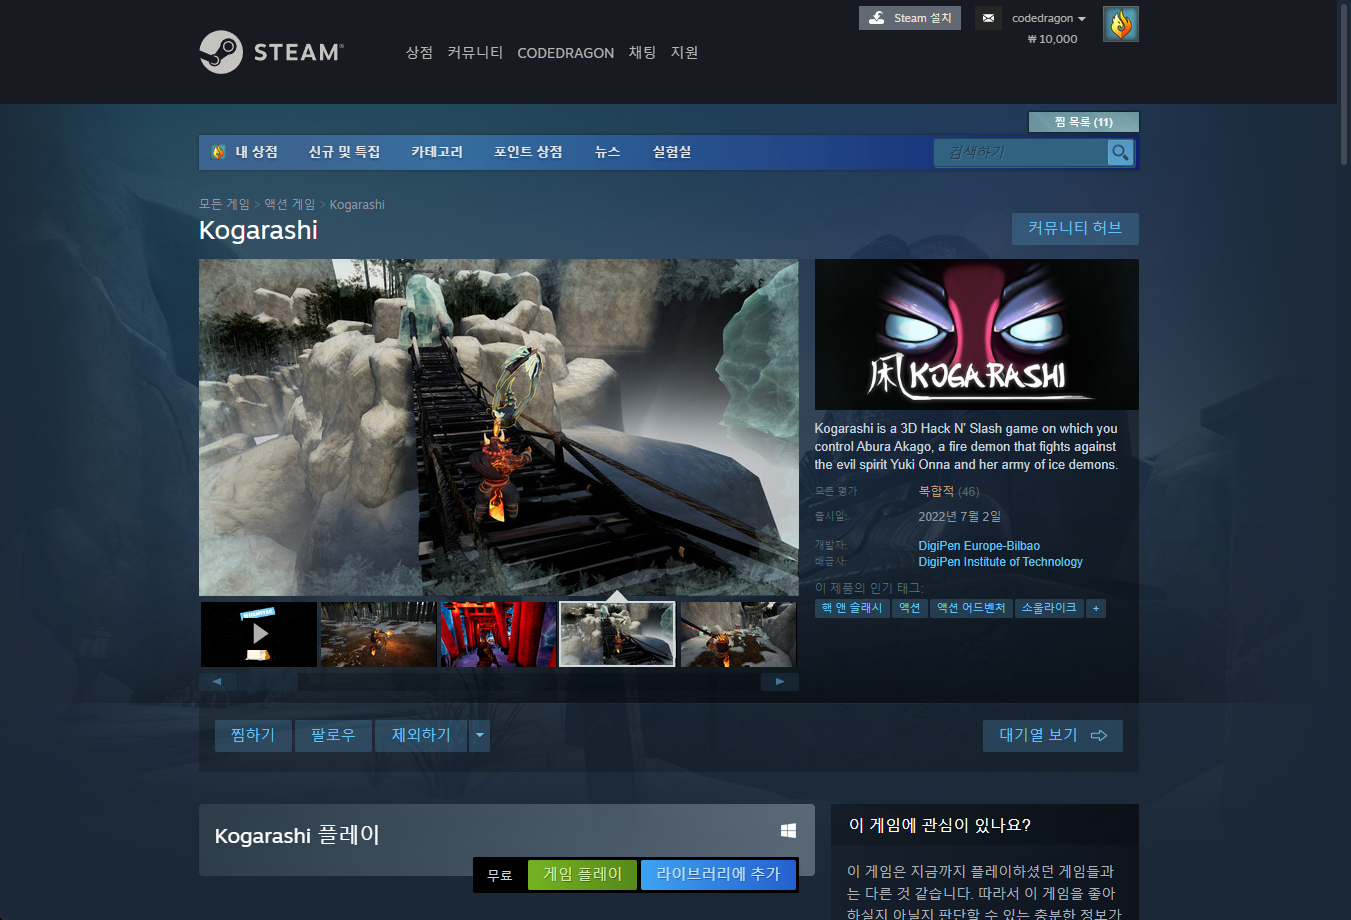The image size is (1351, 920).
Task: Open the 뉴스 tab
Action: point(607,152)
